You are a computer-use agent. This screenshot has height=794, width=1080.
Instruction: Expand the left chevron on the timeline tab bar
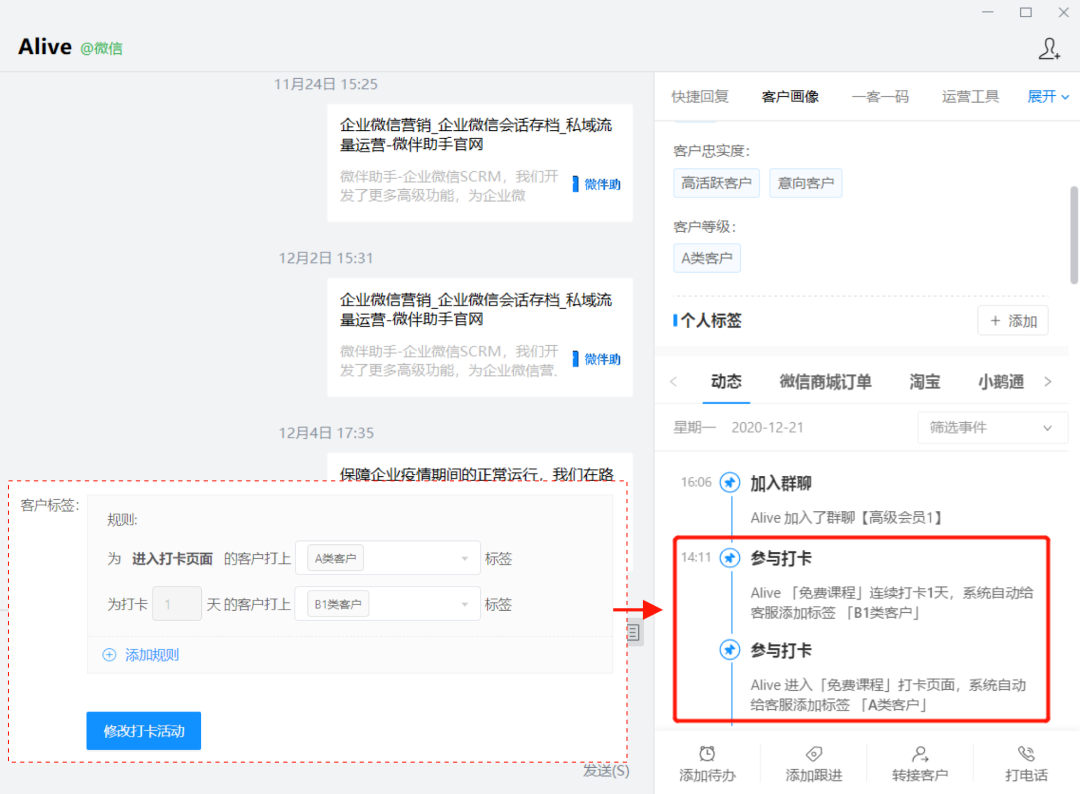coord(672,381)
